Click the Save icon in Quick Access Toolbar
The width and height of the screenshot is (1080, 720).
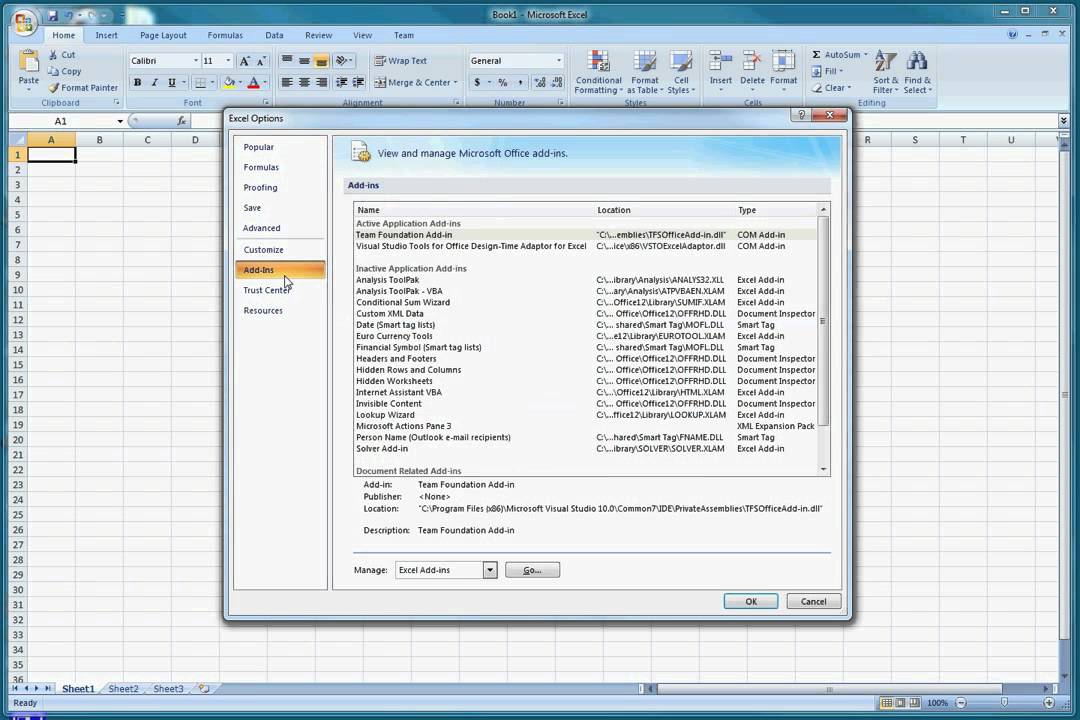coord(52,14)
